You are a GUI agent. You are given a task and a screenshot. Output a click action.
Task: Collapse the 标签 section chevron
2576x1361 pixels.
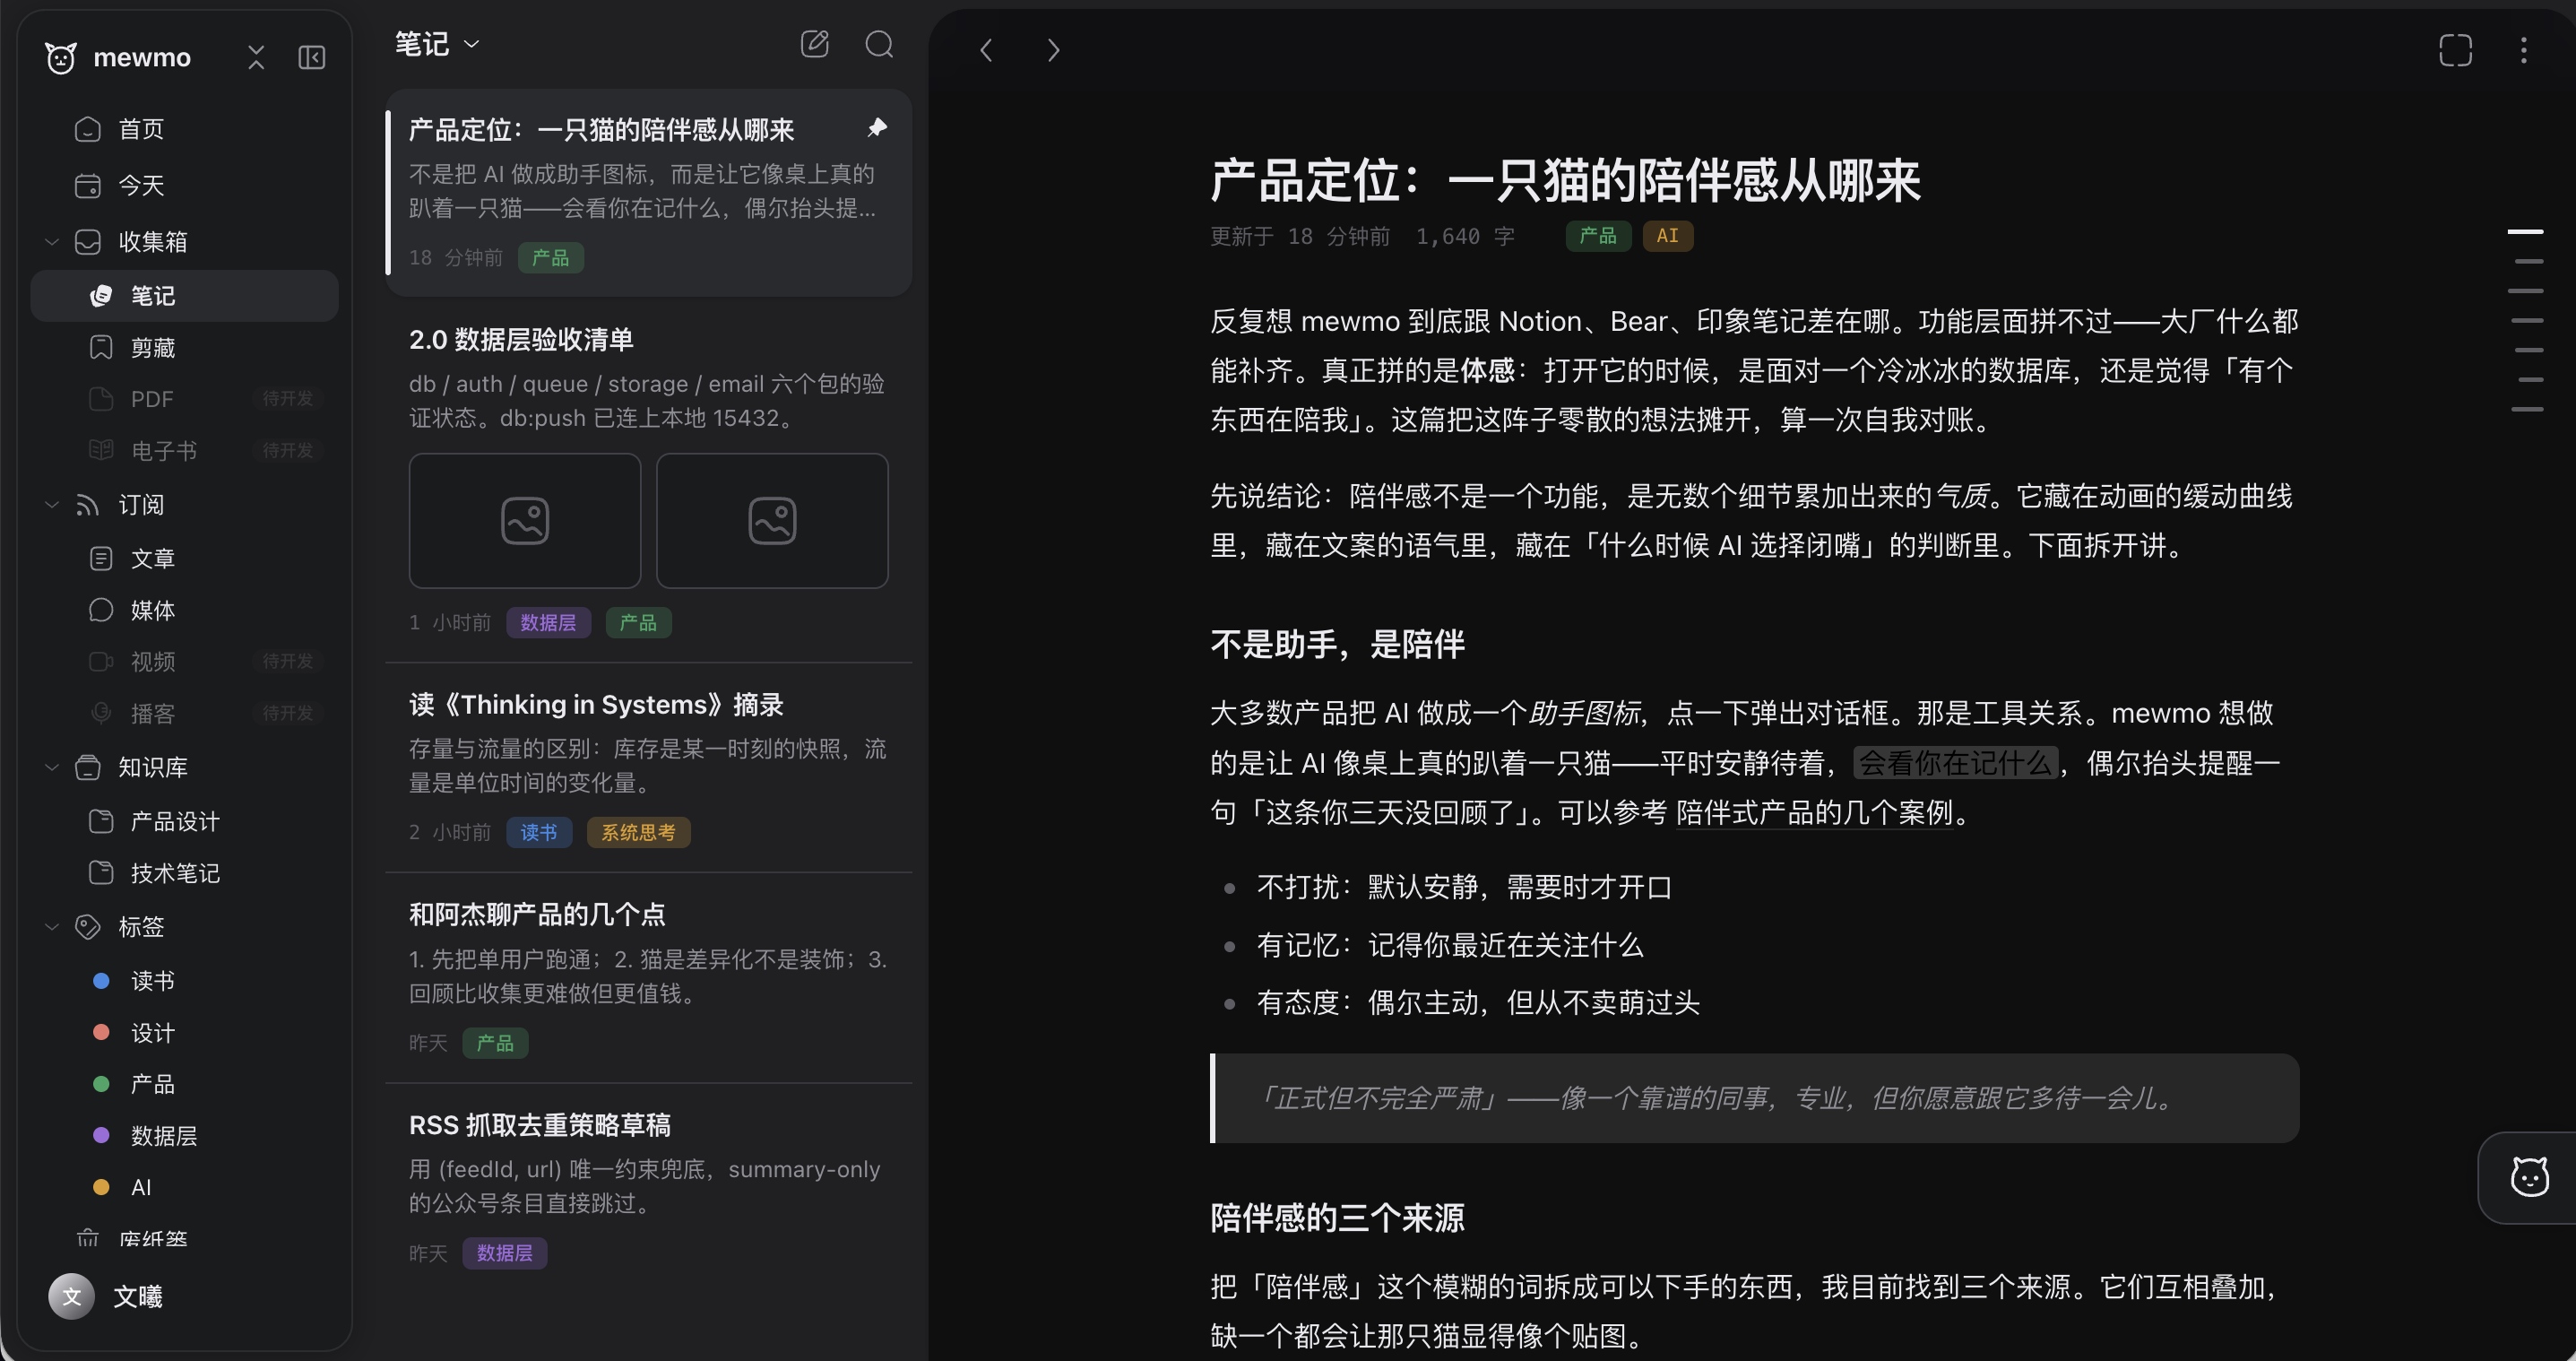click(x=52, y=927)
